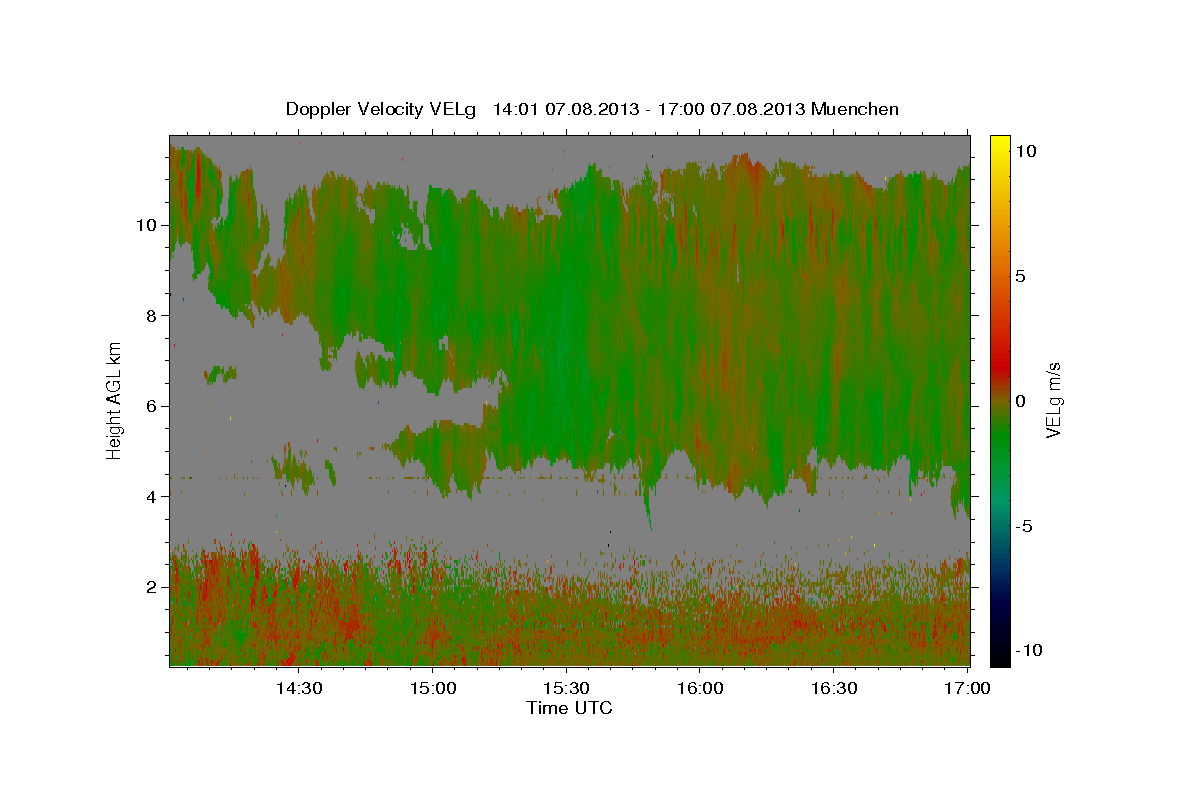This screenshot has width=1200, height=800.
Task: Click the "Time UTC" axis label
Action: [569, 708]
